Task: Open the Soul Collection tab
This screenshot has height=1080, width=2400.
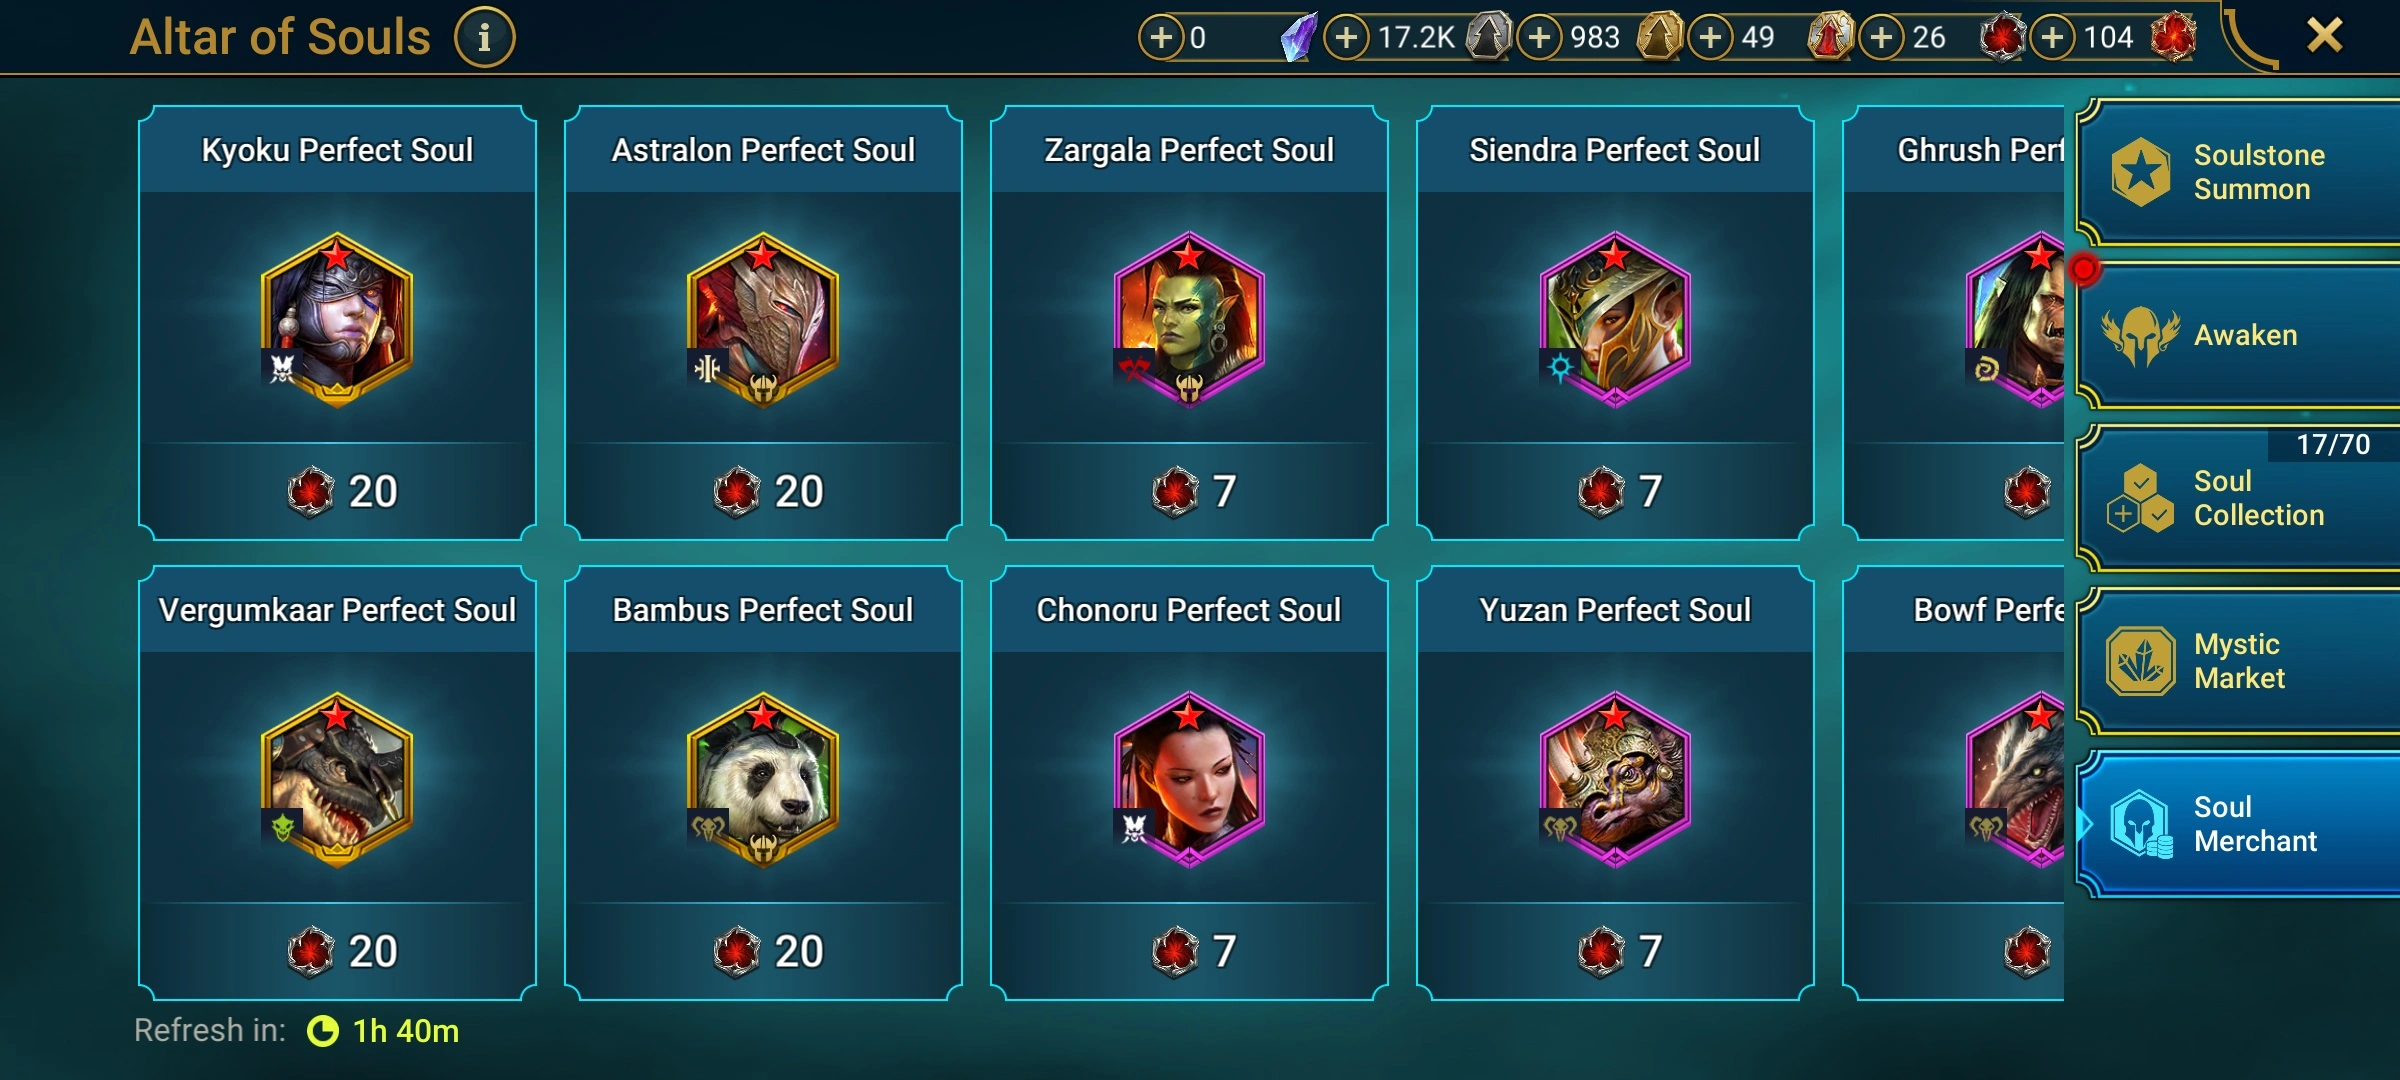Action: click(2238, 498)
